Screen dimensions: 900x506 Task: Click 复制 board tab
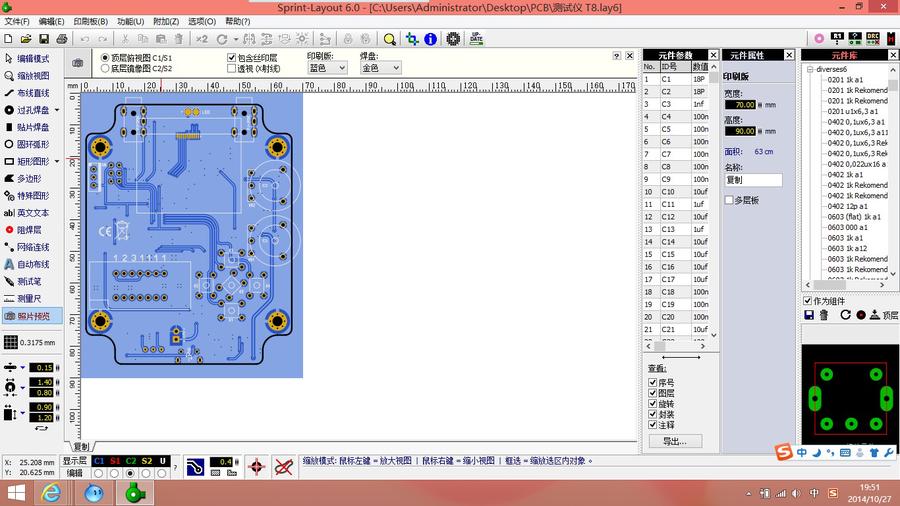point(82,446)
